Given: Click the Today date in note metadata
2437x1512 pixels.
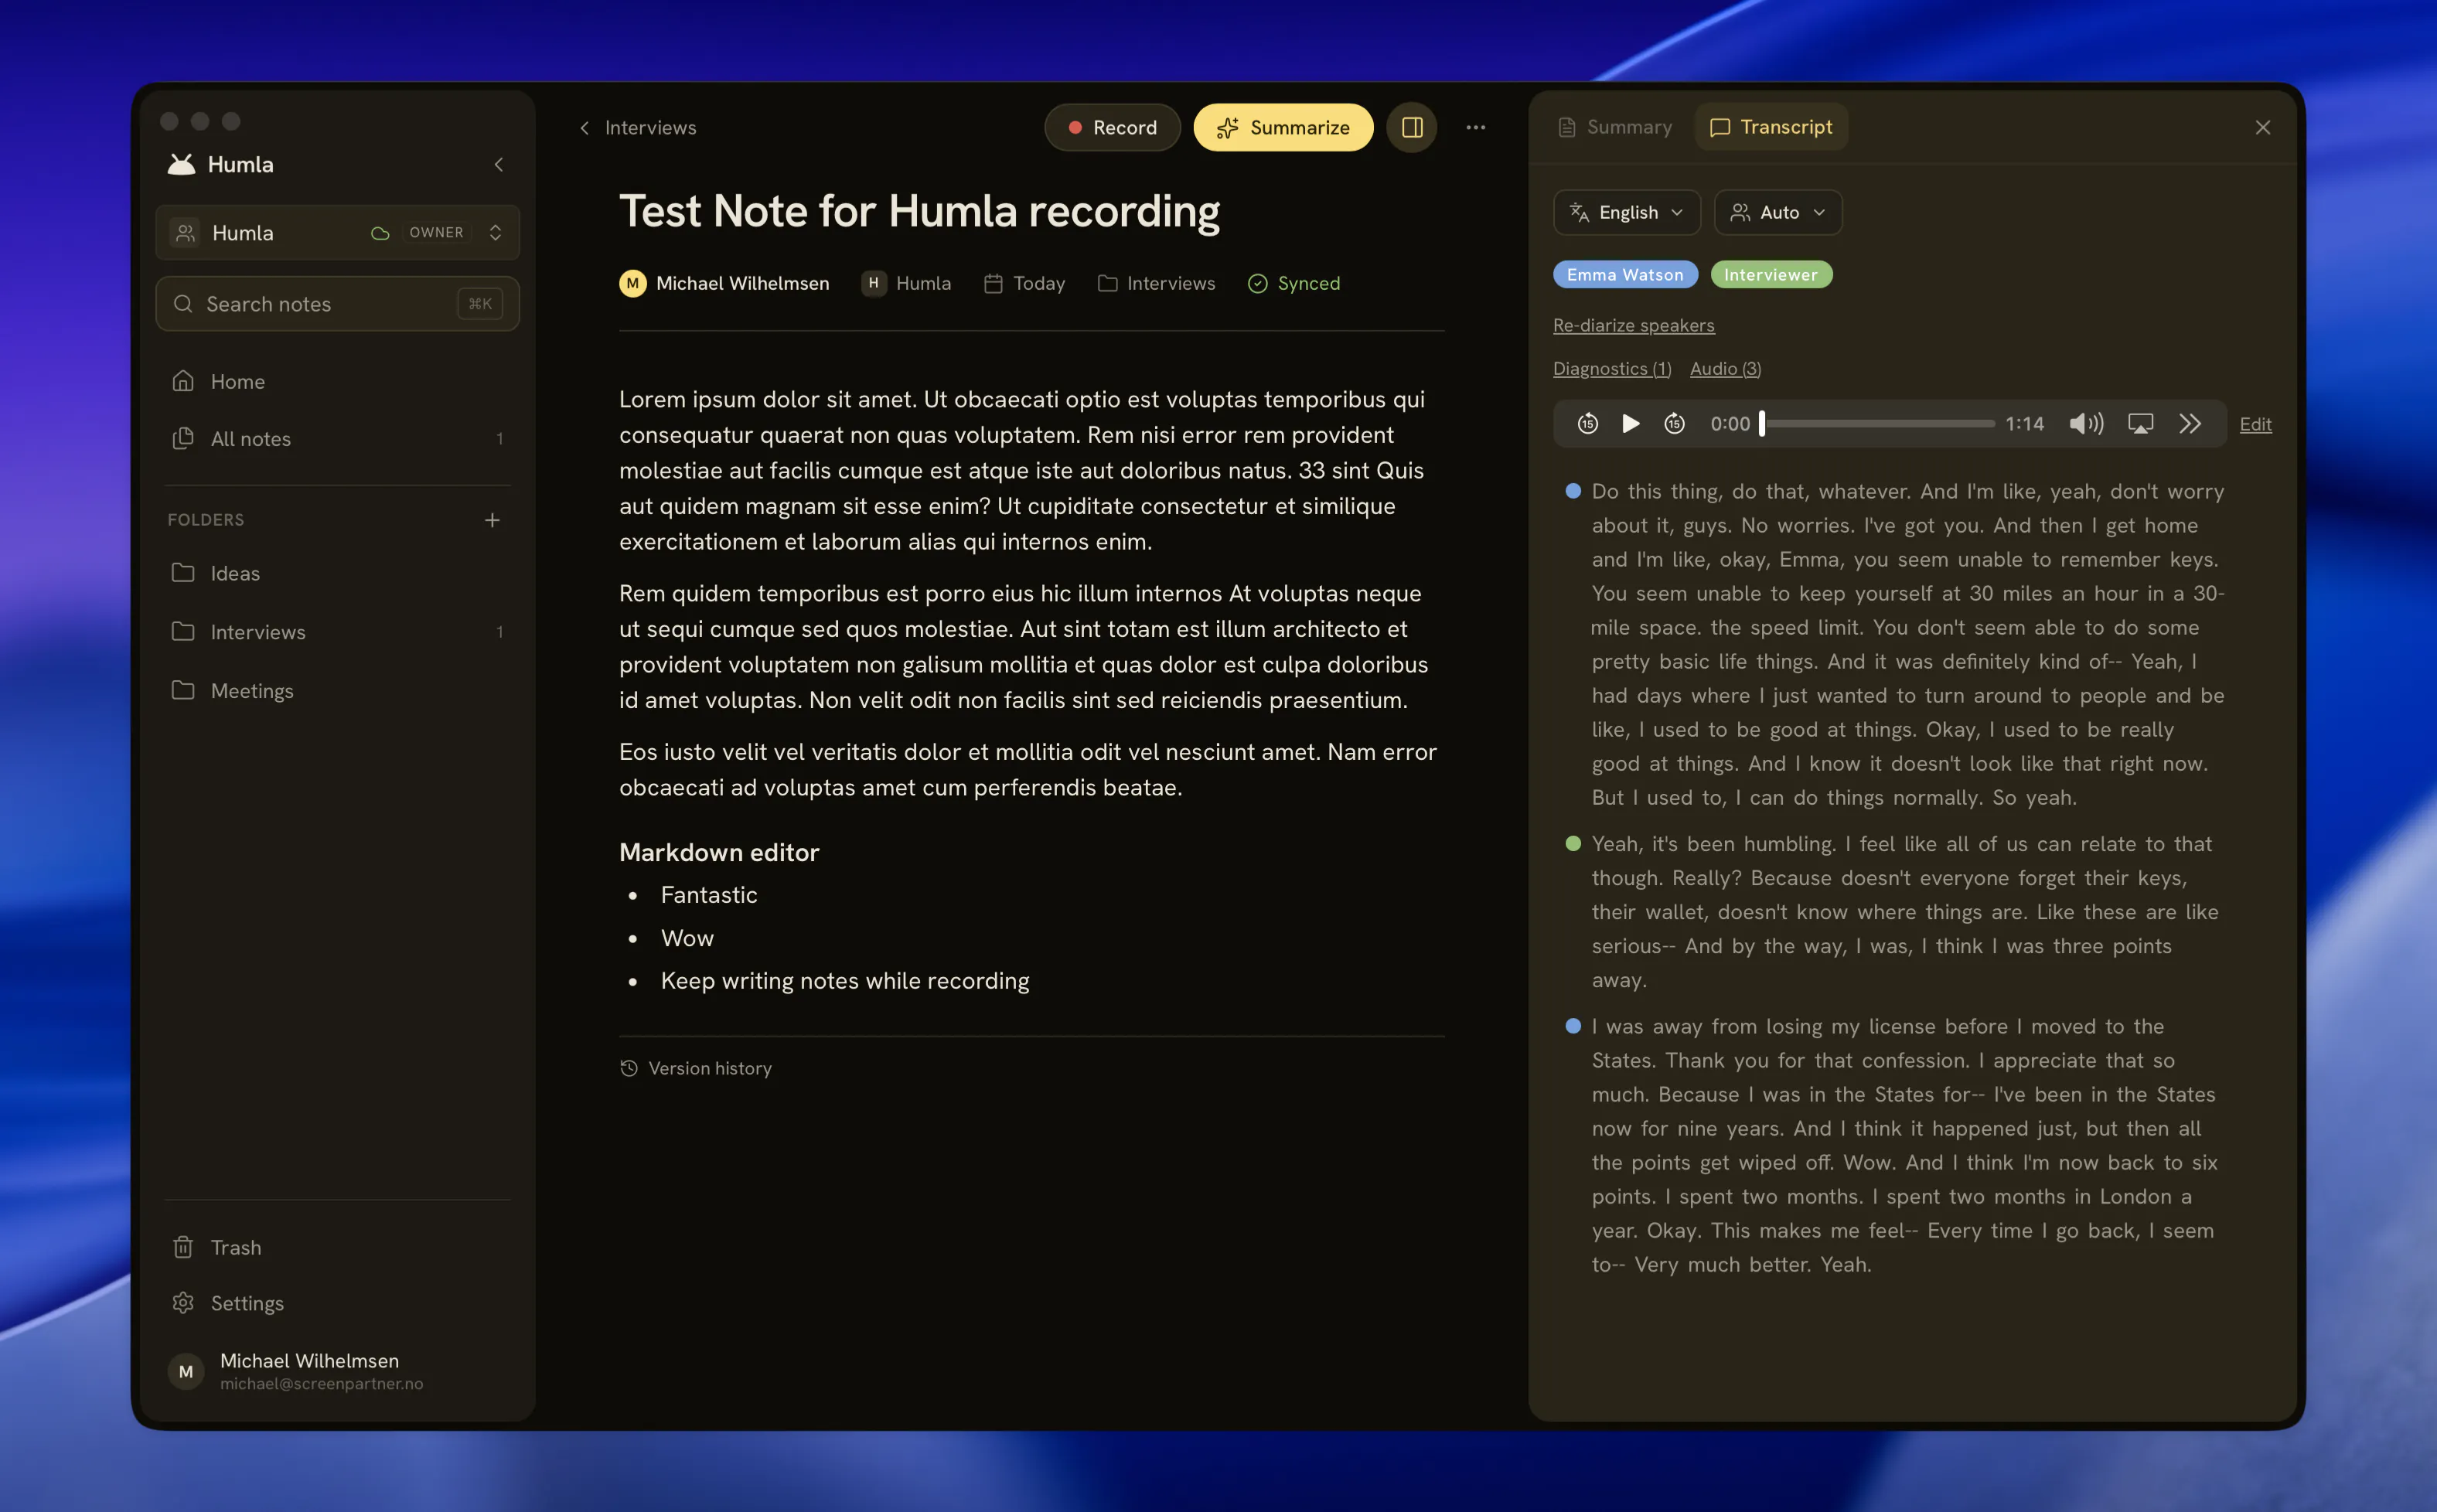Looking at the screenshot, I should click(x=1024, y=283).
